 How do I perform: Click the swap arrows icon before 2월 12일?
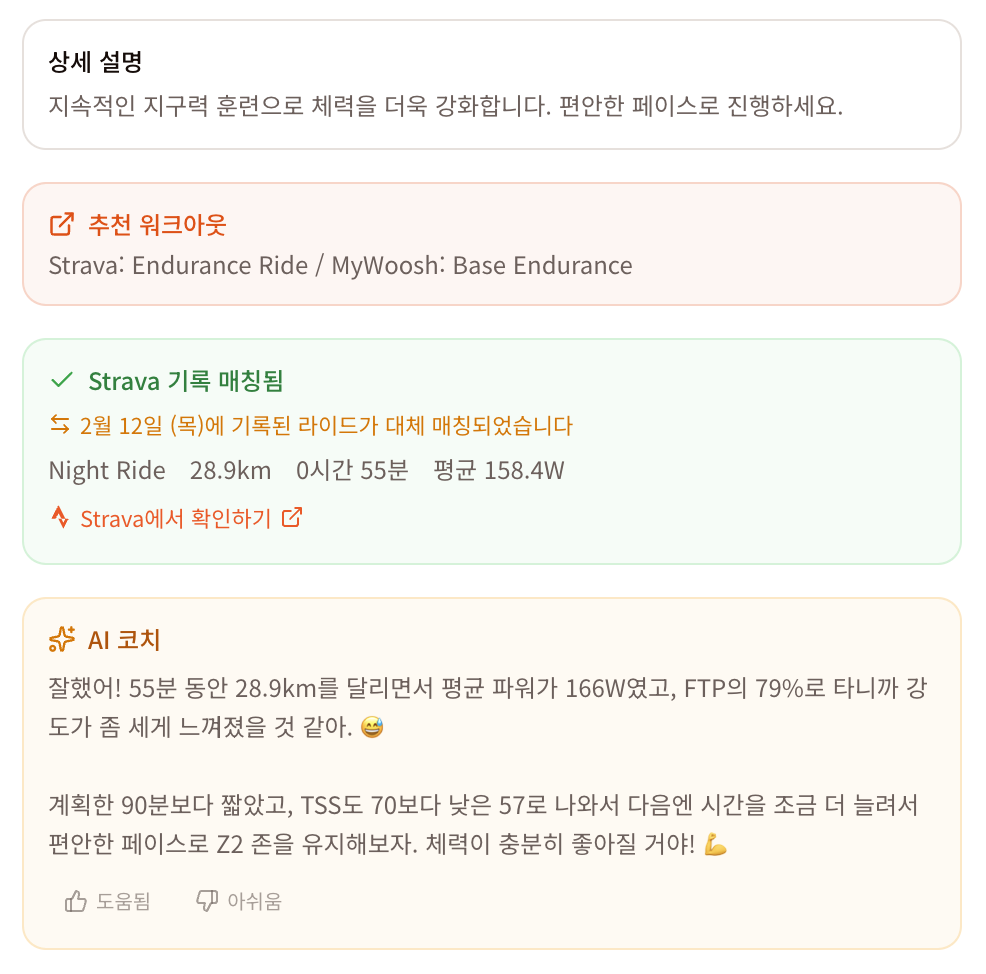[60, 424]
